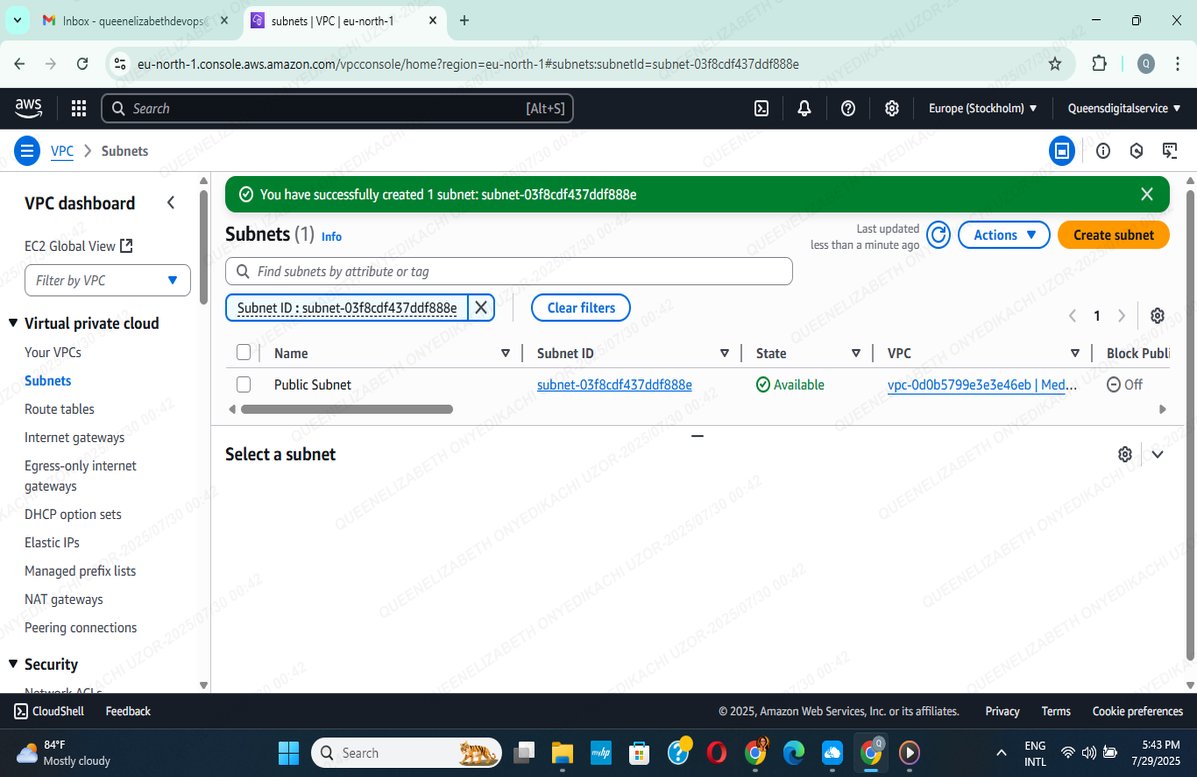Switch to the Gmail Inbox tab
The height and width of the screenshot is (777, 1197).
134,21
